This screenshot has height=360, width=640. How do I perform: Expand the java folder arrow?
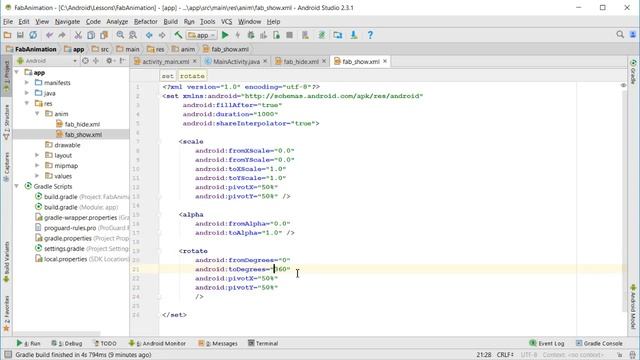tap(27, 93)
